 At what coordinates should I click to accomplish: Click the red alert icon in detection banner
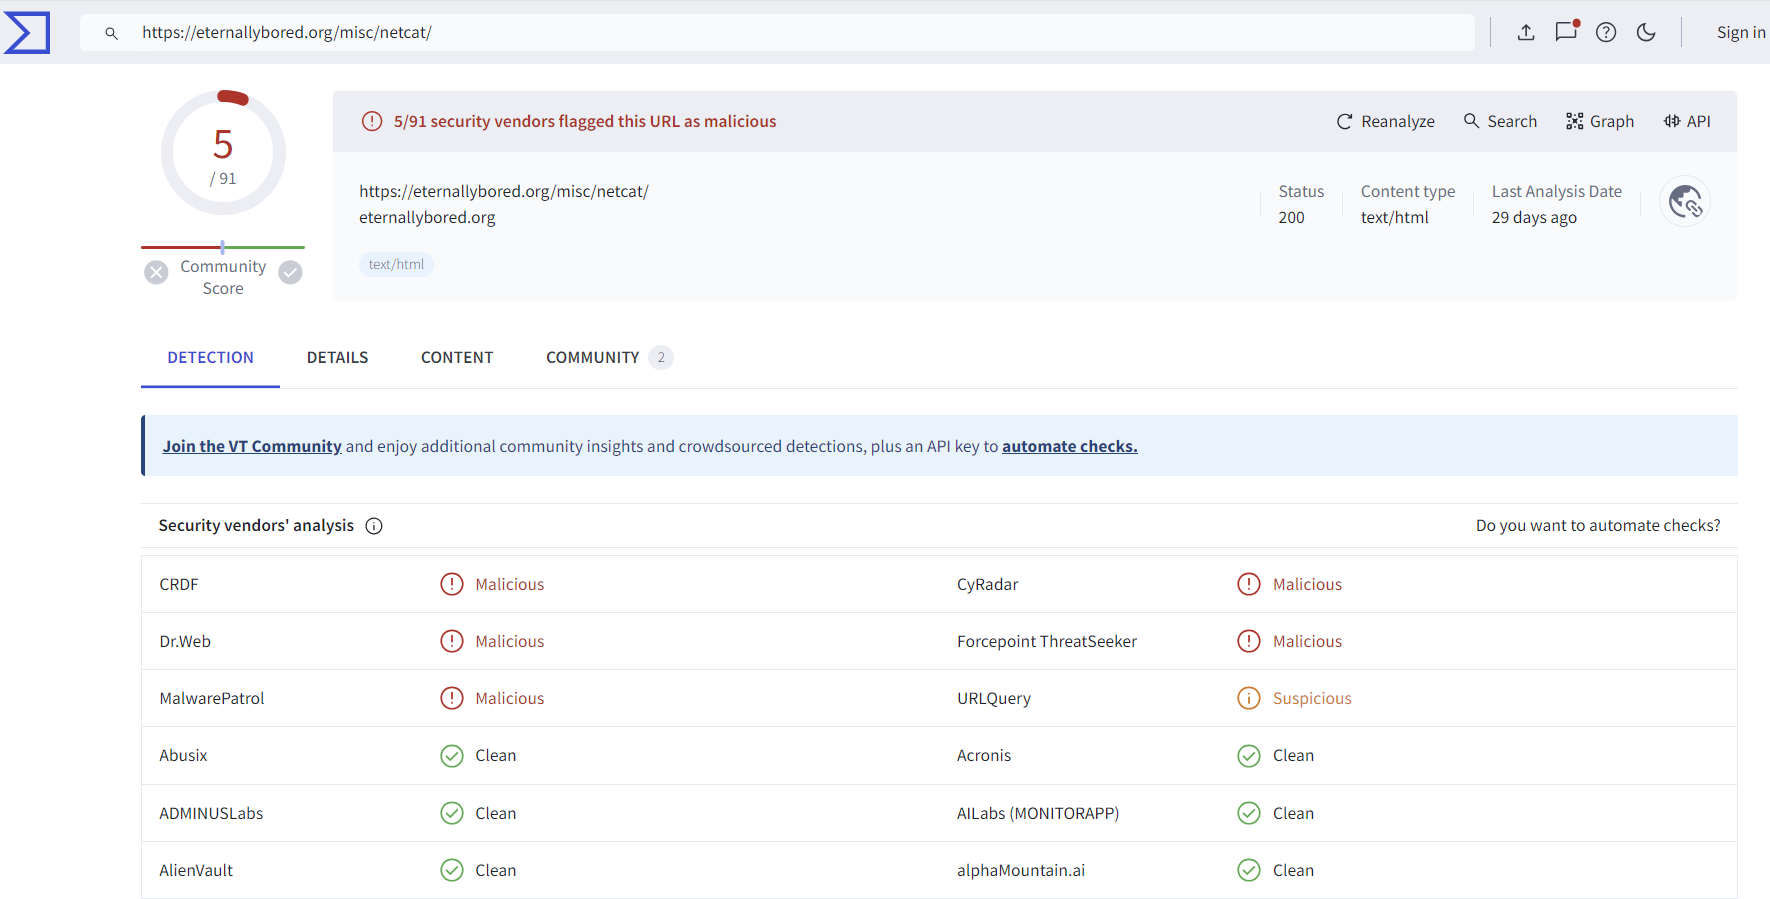point(372,121)
